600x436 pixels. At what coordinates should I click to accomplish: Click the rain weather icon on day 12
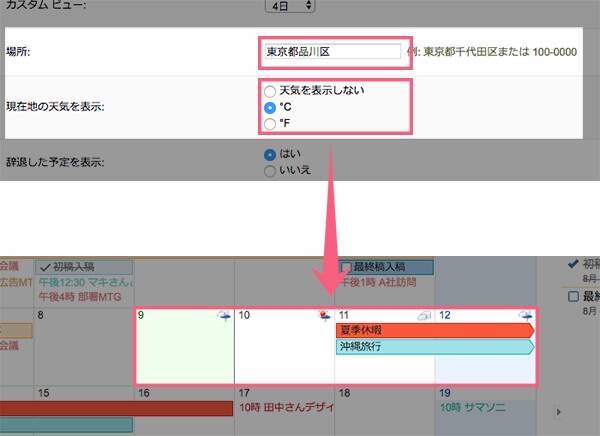tap(525, 316)
